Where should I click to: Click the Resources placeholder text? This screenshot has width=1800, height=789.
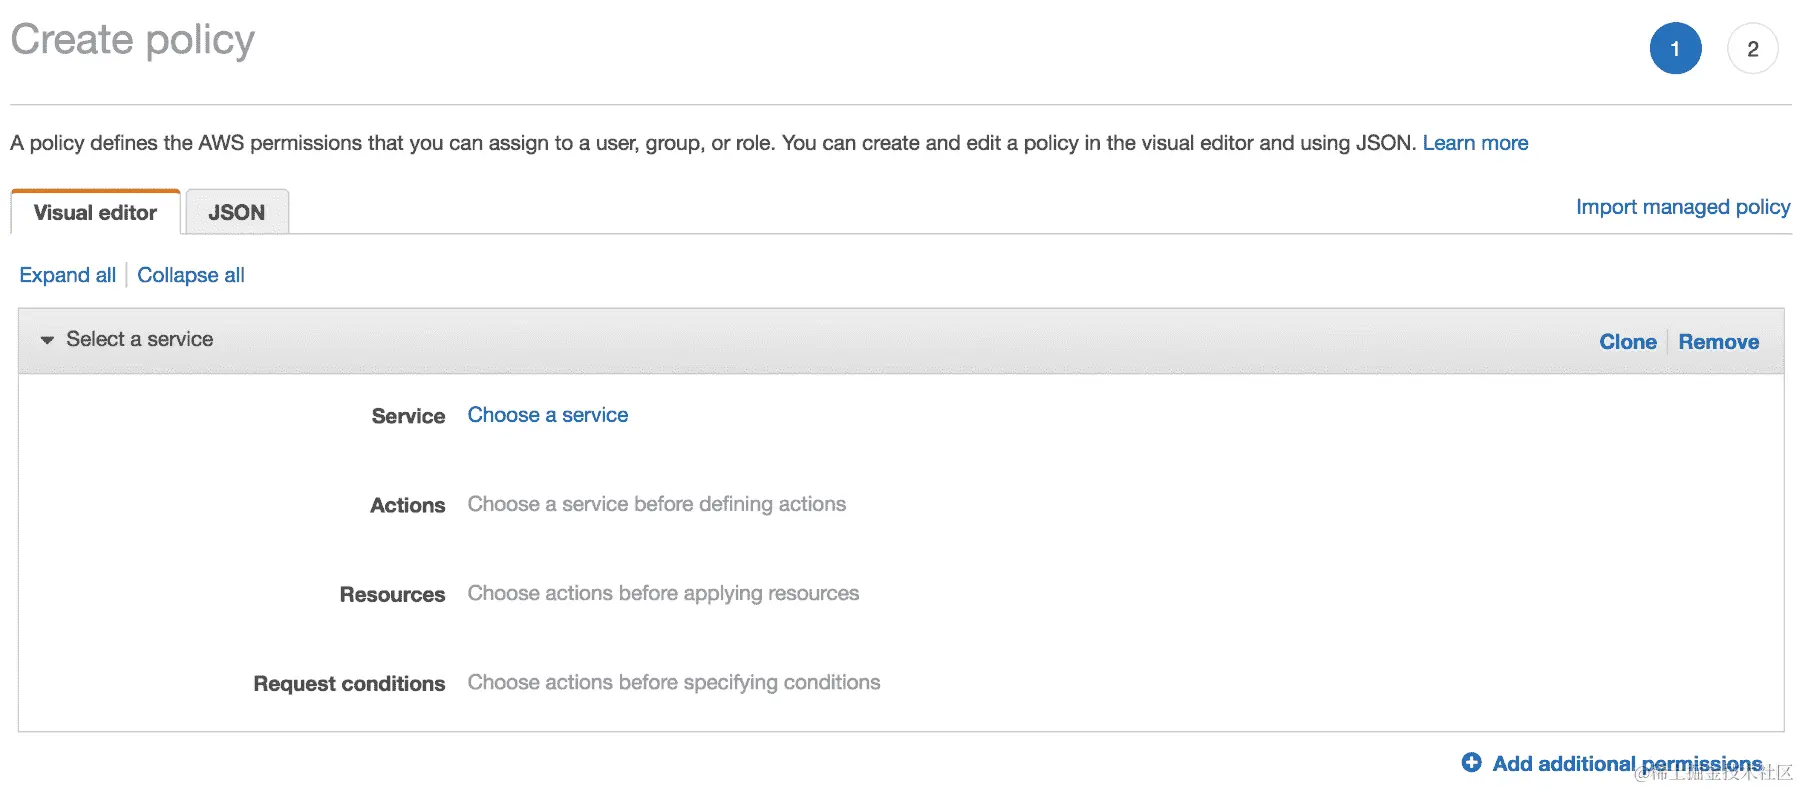click(663, 593)
